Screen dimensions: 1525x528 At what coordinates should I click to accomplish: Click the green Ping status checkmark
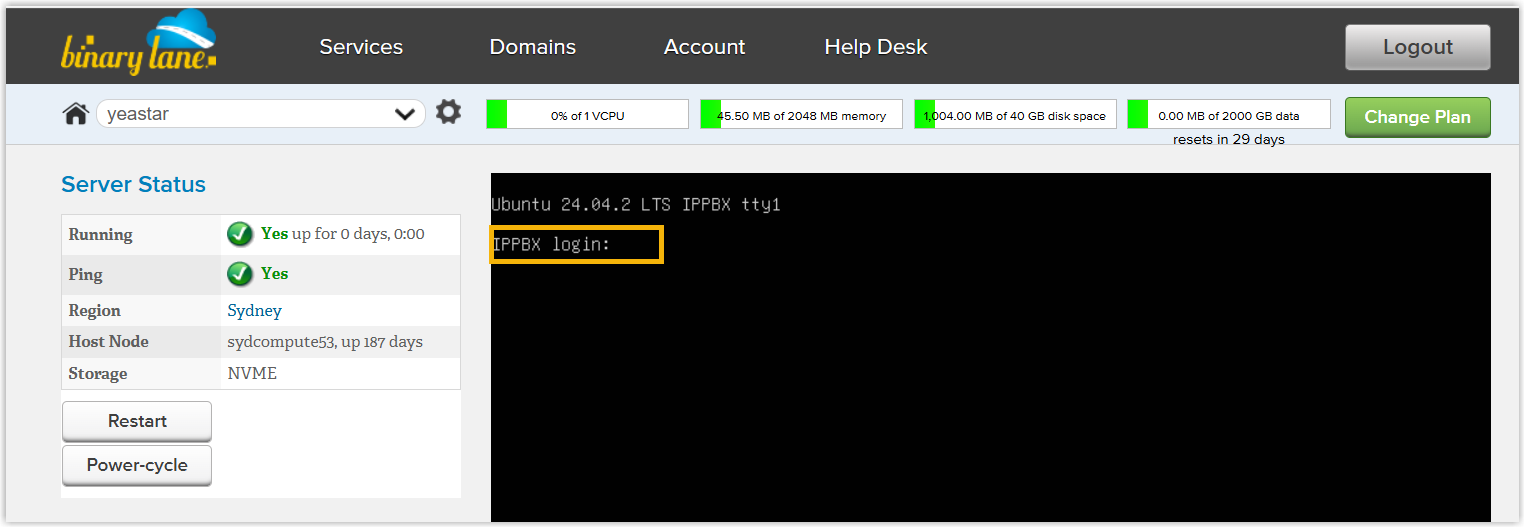click(239, 274)
